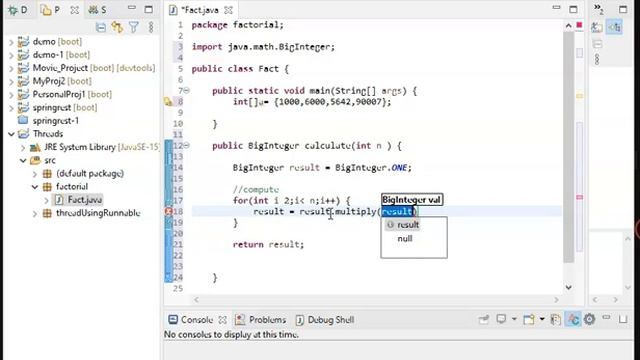Click the Display Selected Console icon
This screenshot has width=640, height=360.
pos(501,319)
